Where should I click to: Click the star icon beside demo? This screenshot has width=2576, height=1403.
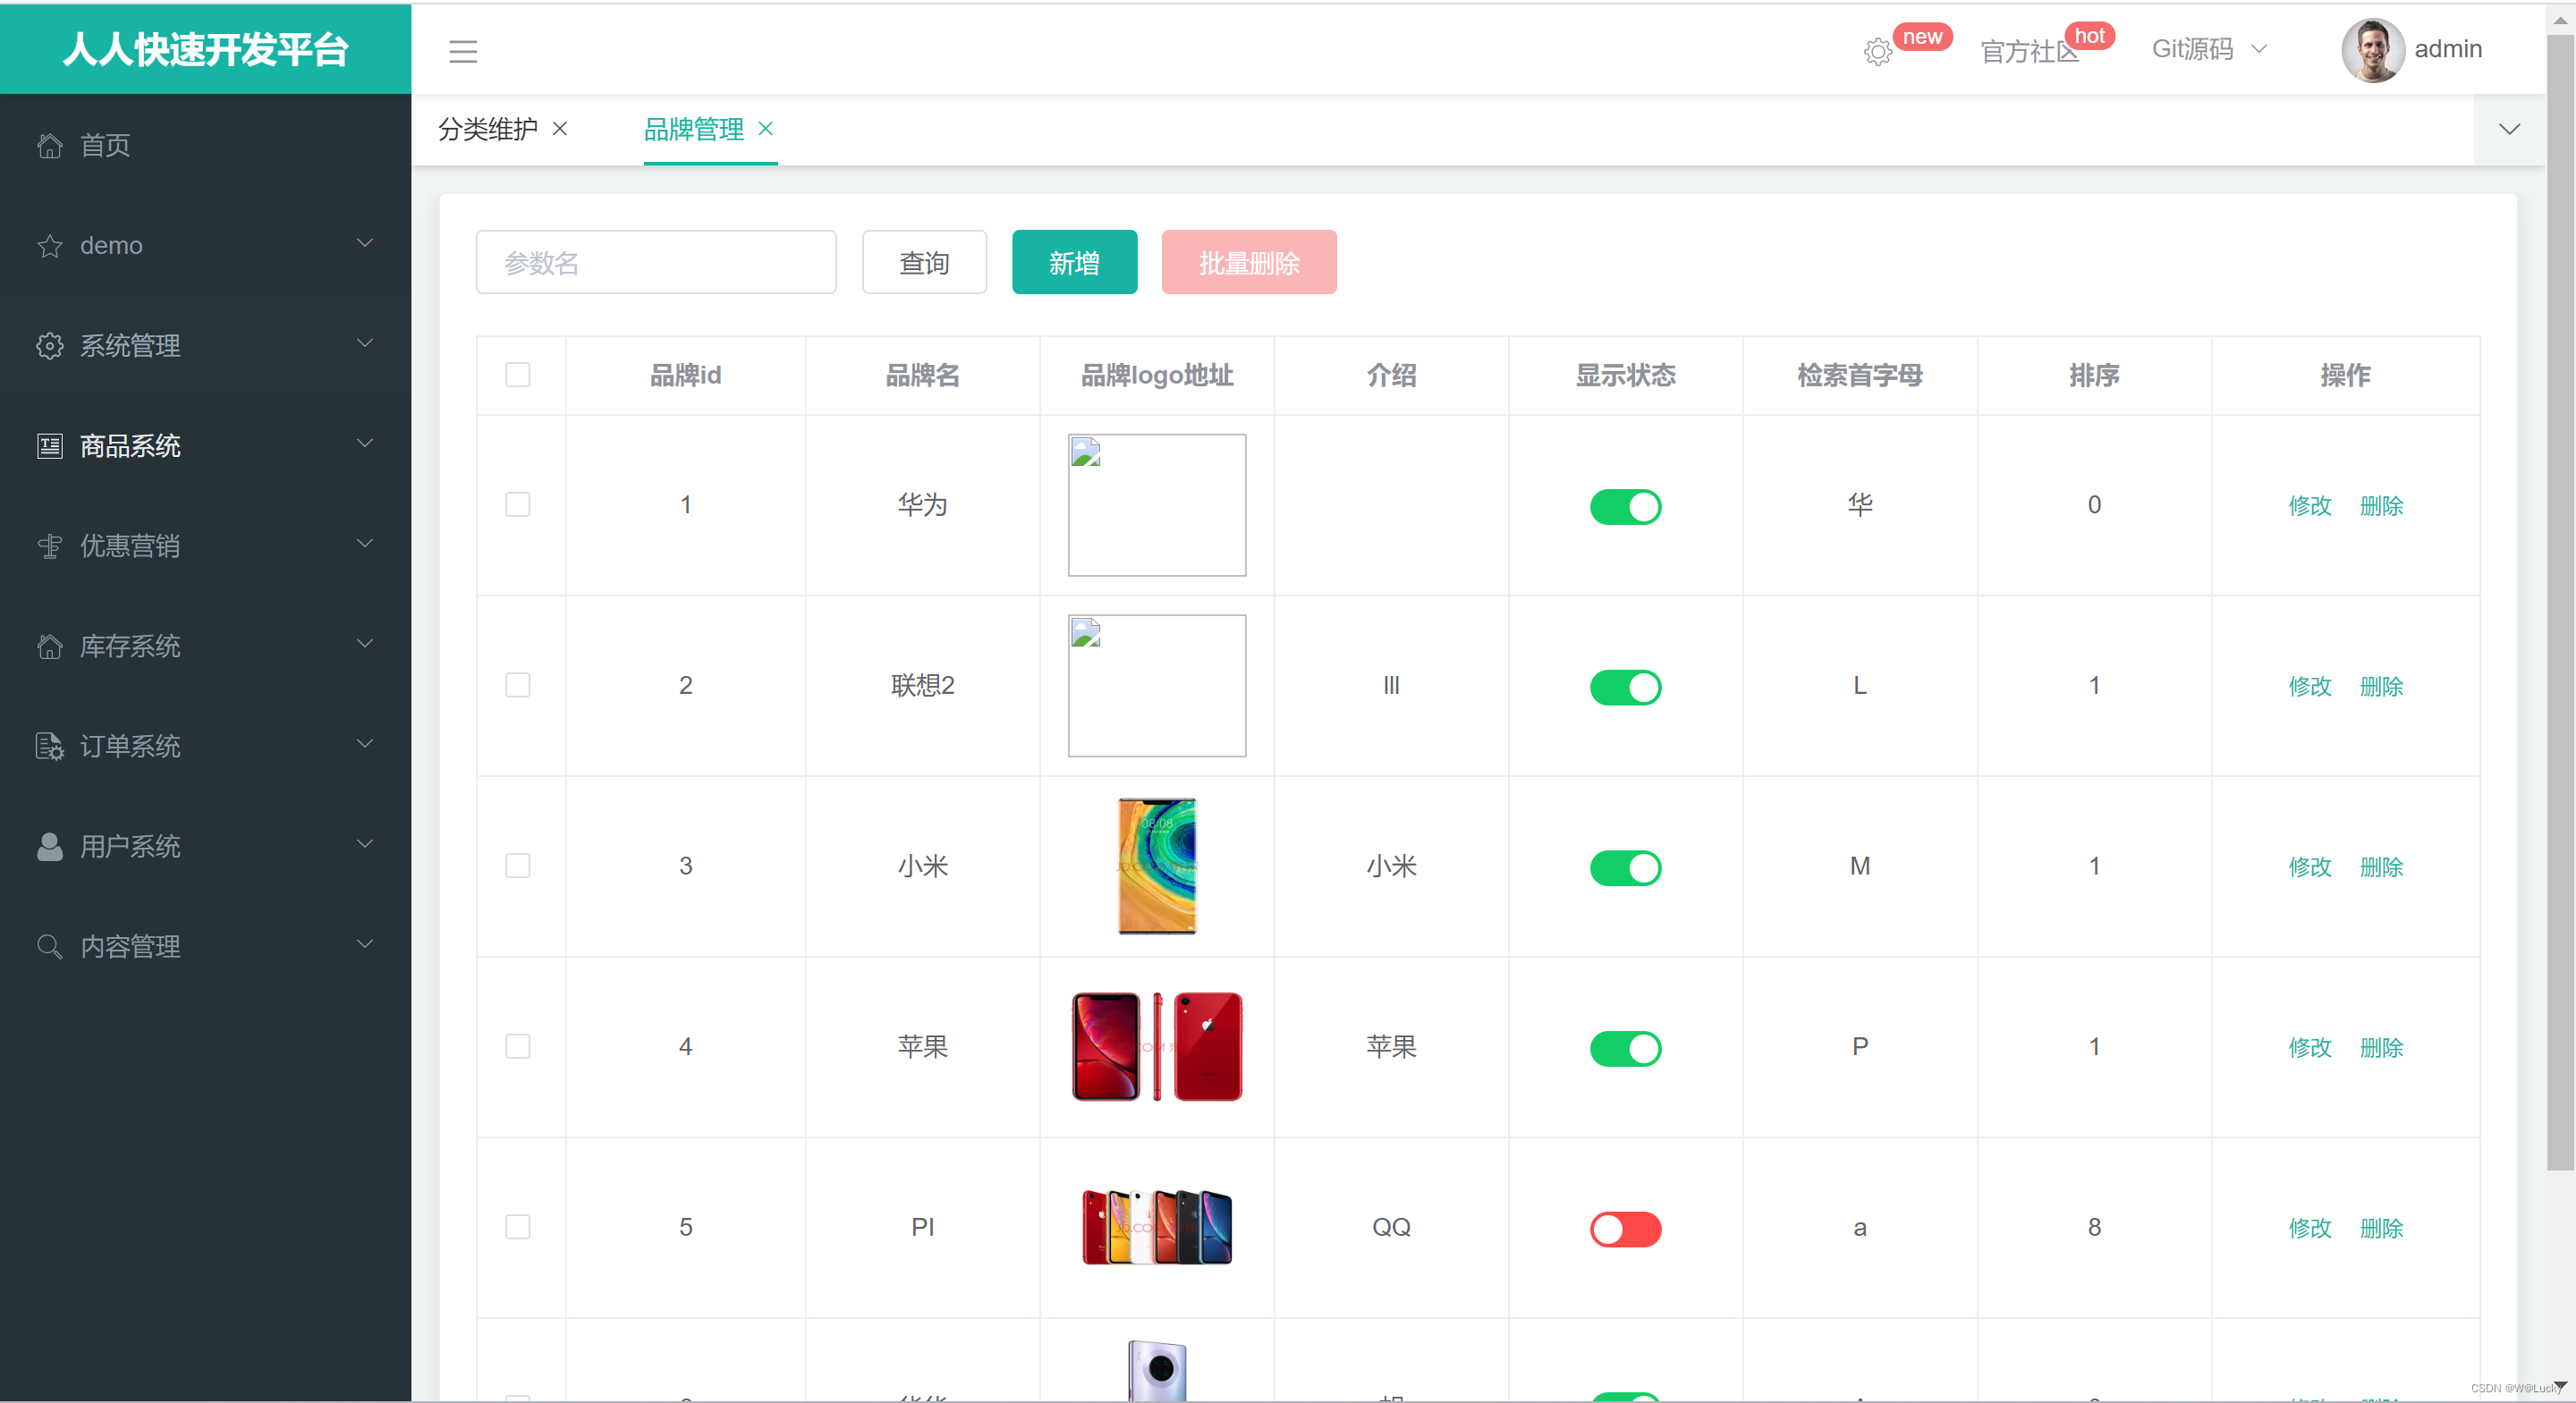50,246
